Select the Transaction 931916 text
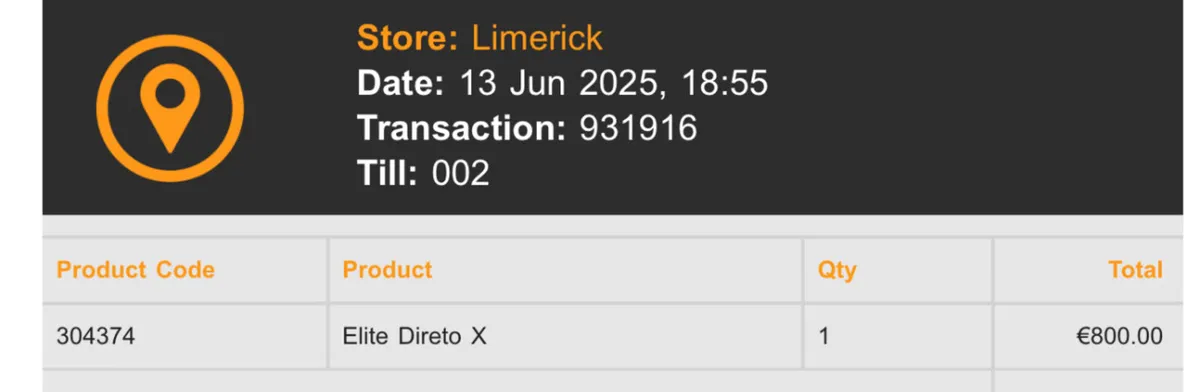This screenshot has height=392, width=1200. (x=527, y=128)
